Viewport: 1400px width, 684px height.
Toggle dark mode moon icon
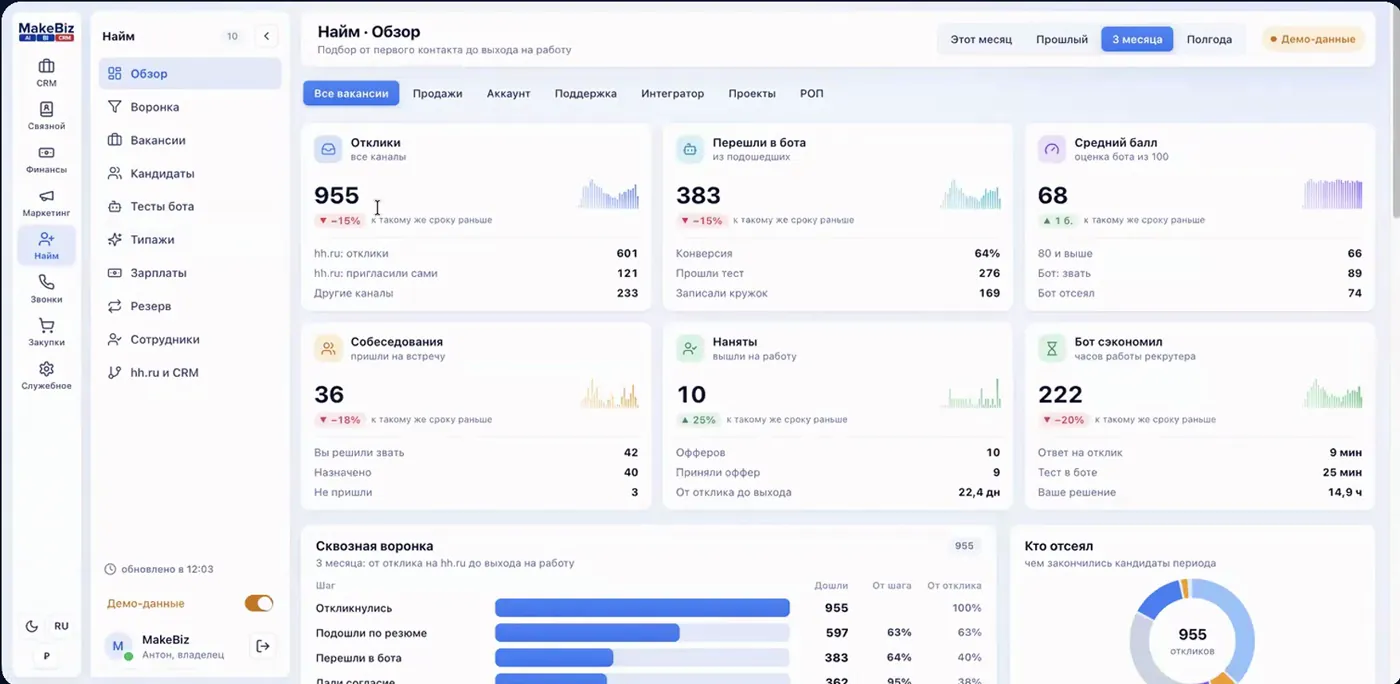click(x=32, y=626)
